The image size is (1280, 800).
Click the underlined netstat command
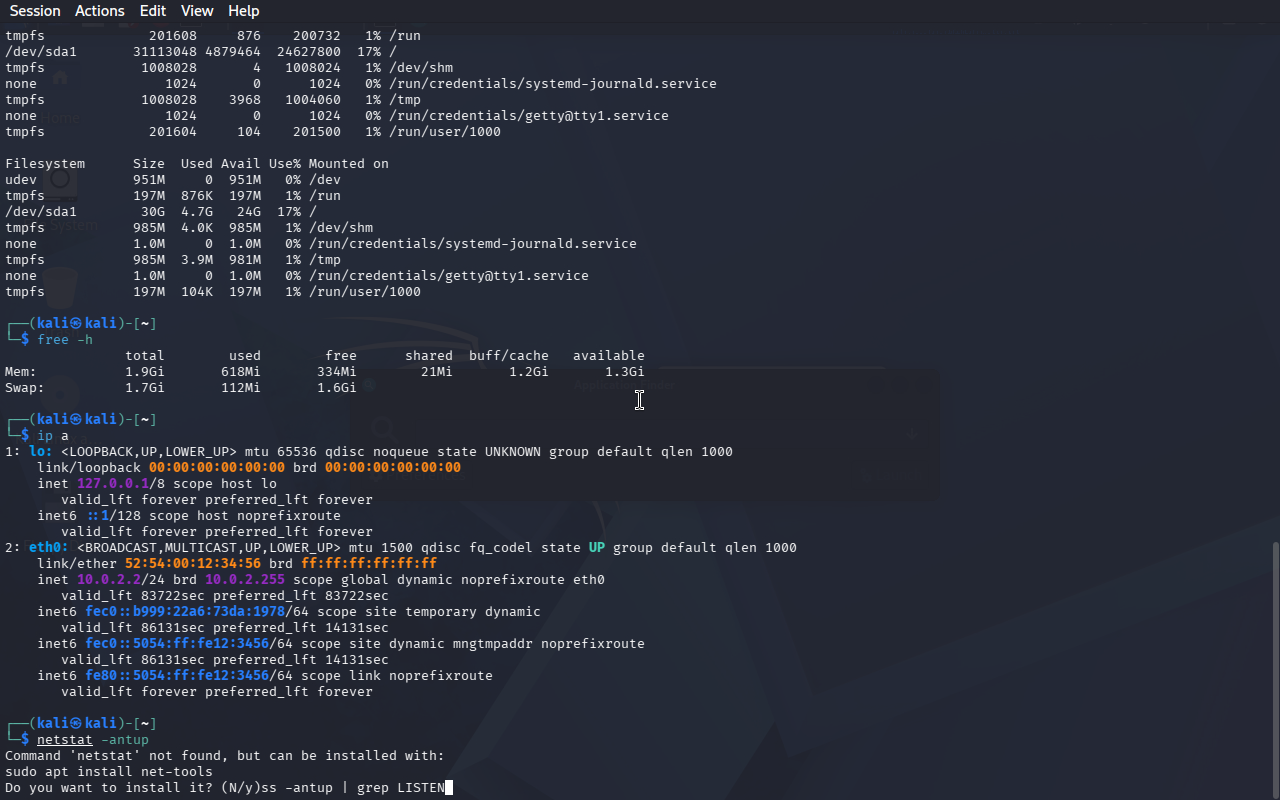click(65, 740)
